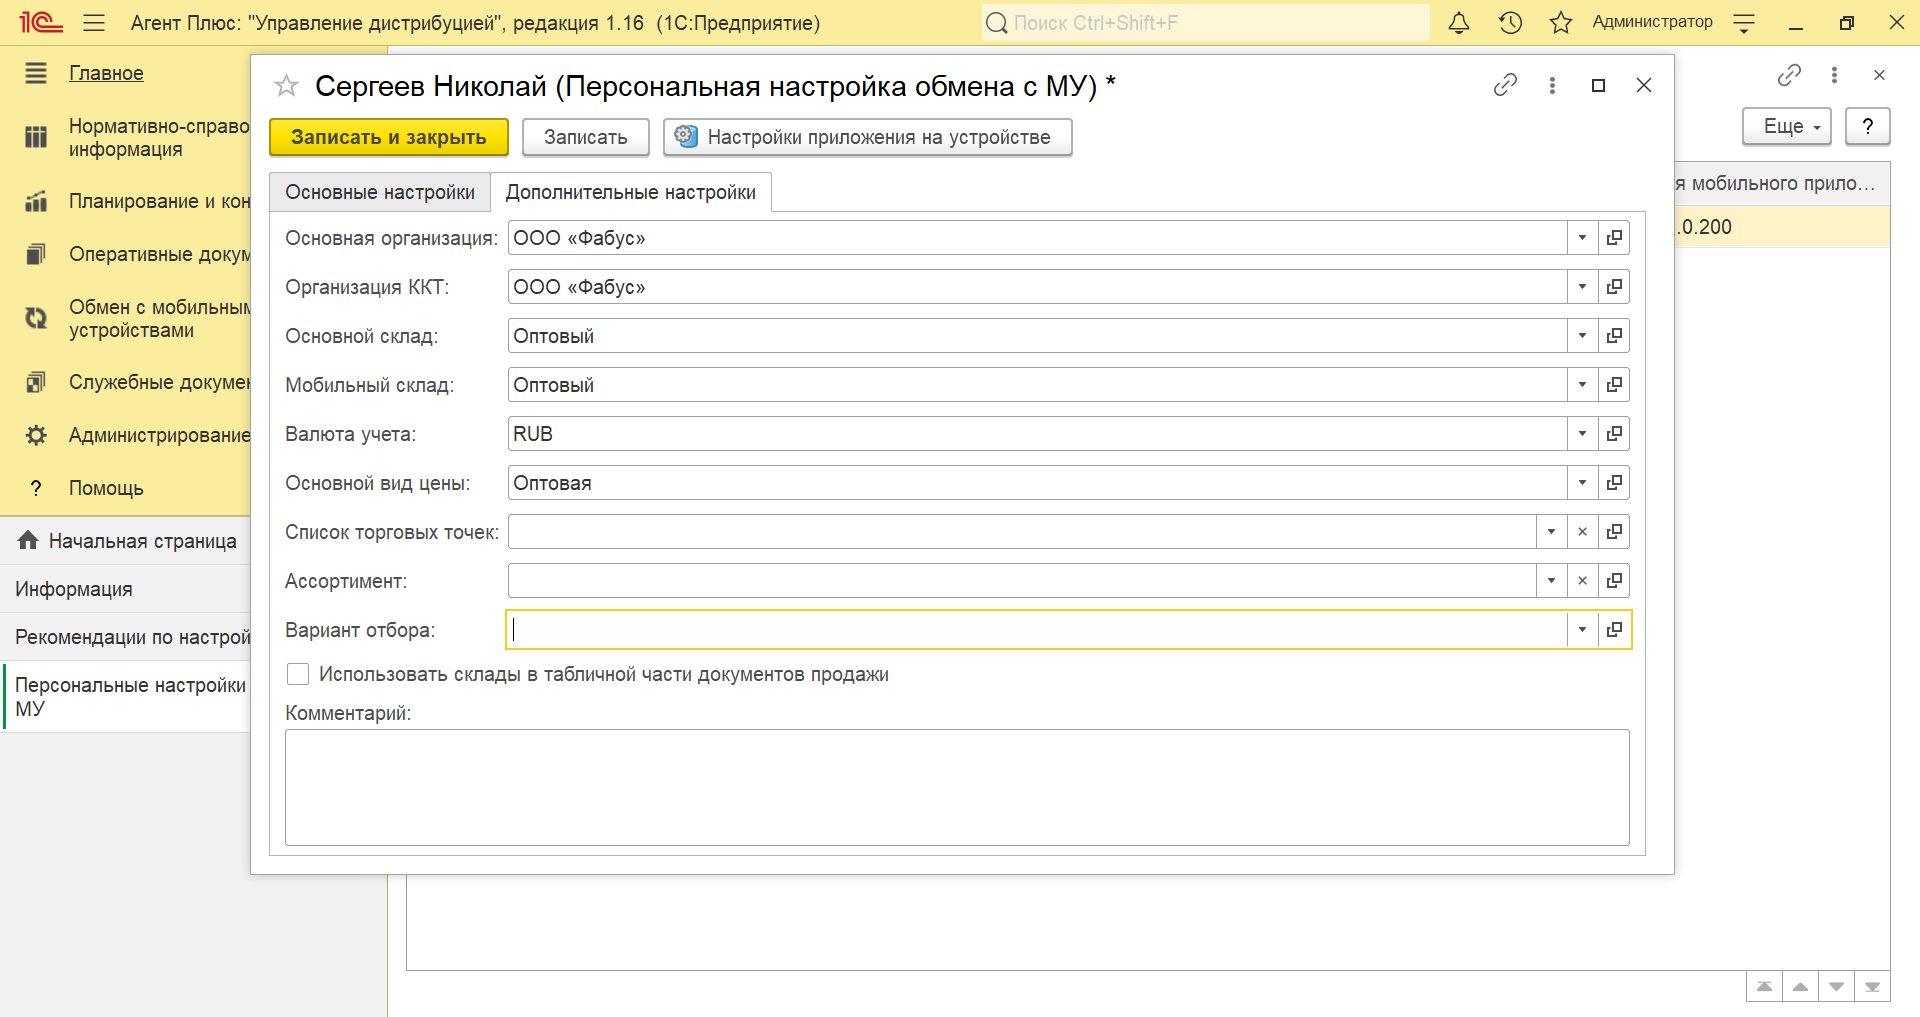Click the question mark help button
Screen dimensions: 1920x1017
[1867, 127]
